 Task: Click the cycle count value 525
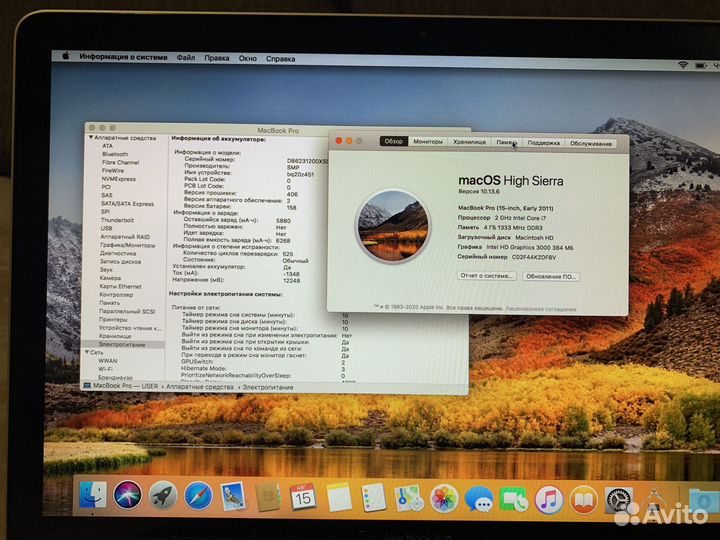(x=288, y=253)
